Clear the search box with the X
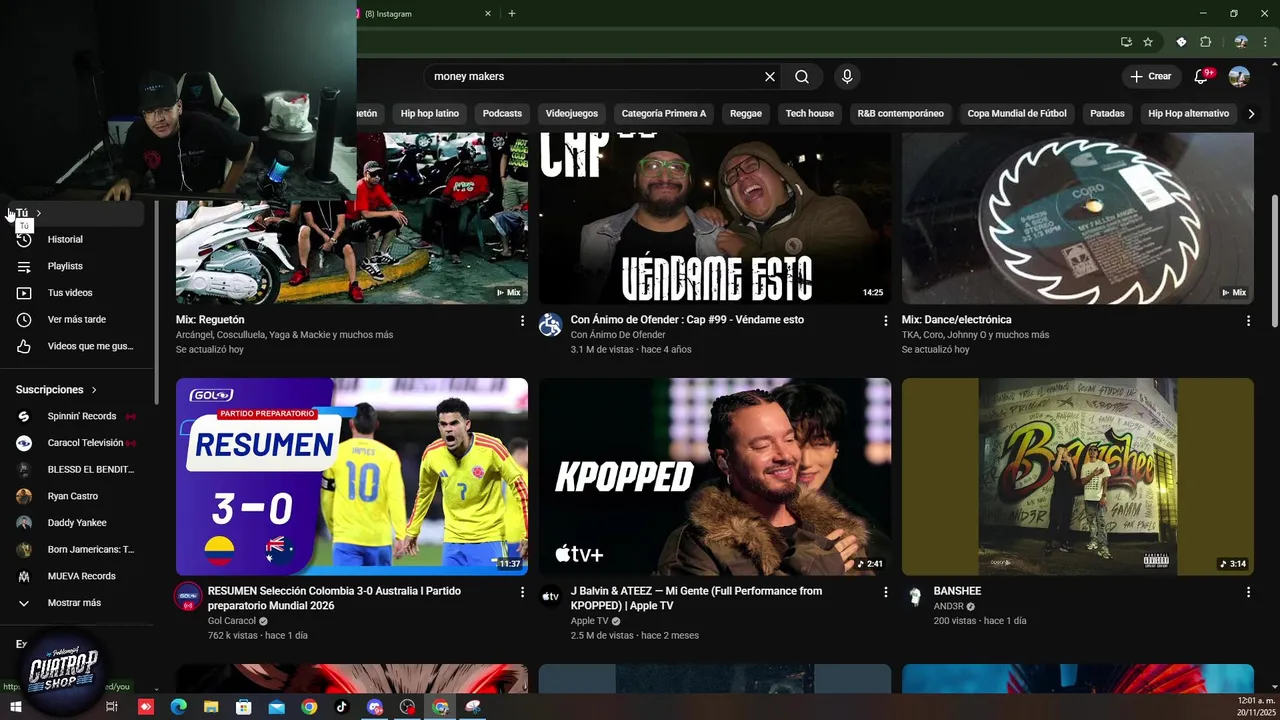1280x720 pixels. 770,76
